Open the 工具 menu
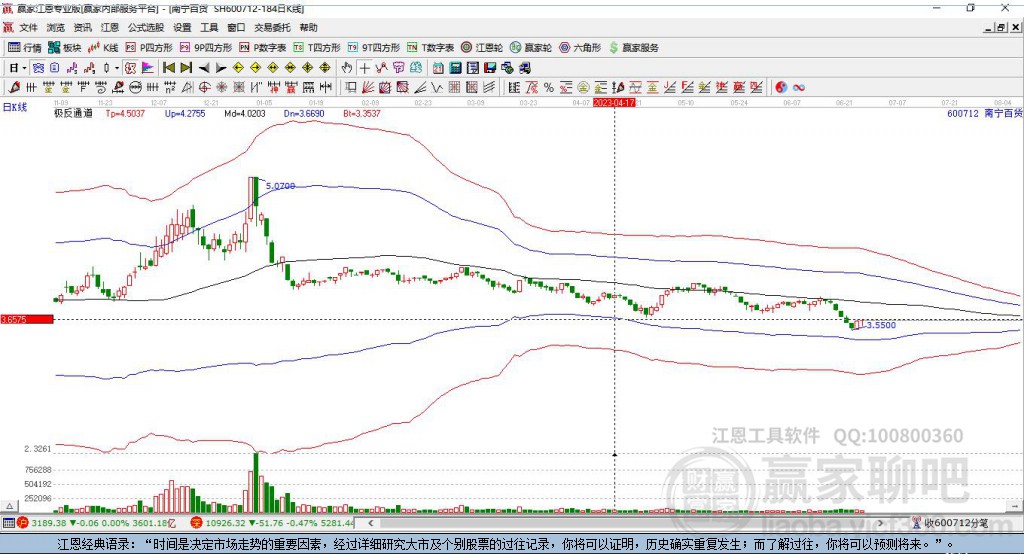 coord(209,27)
